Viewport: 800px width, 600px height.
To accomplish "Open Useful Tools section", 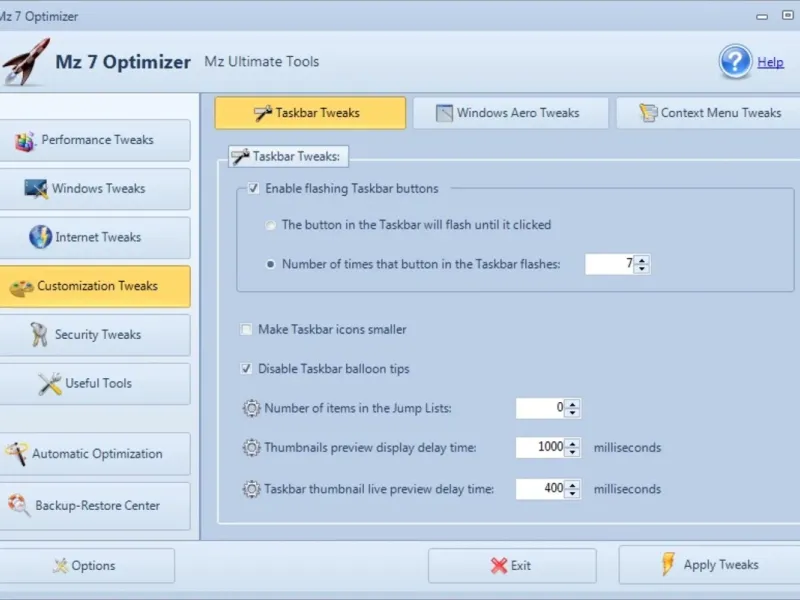I will (95, 384).
